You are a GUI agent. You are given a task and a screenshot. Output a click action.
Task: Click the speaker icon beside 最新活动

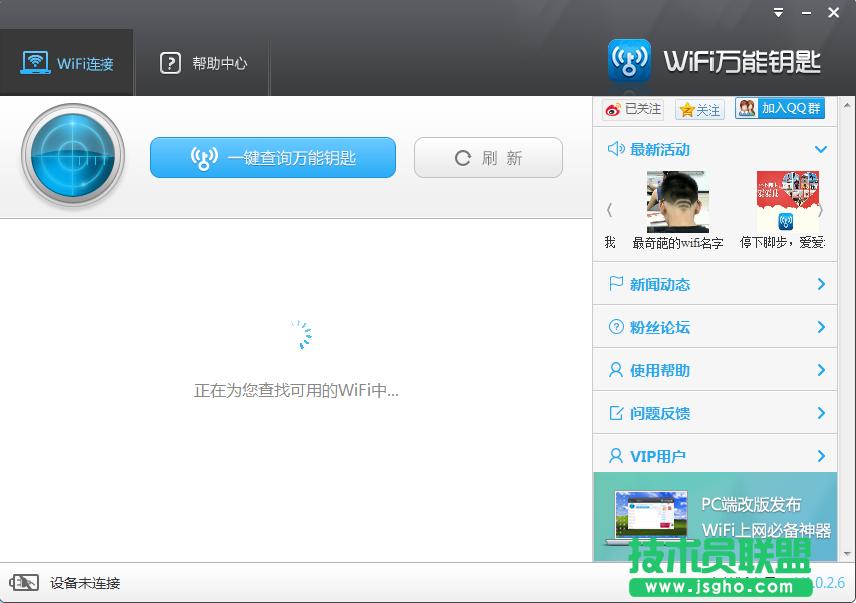point(614,150)
